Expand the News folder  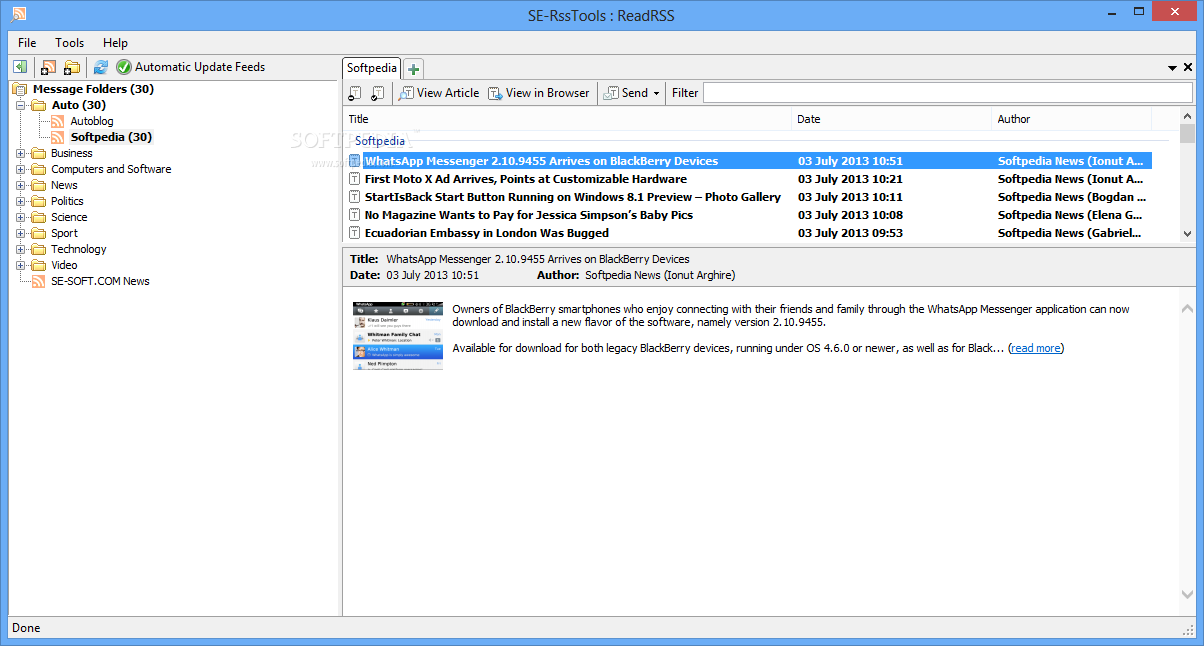tap(21, 185)
